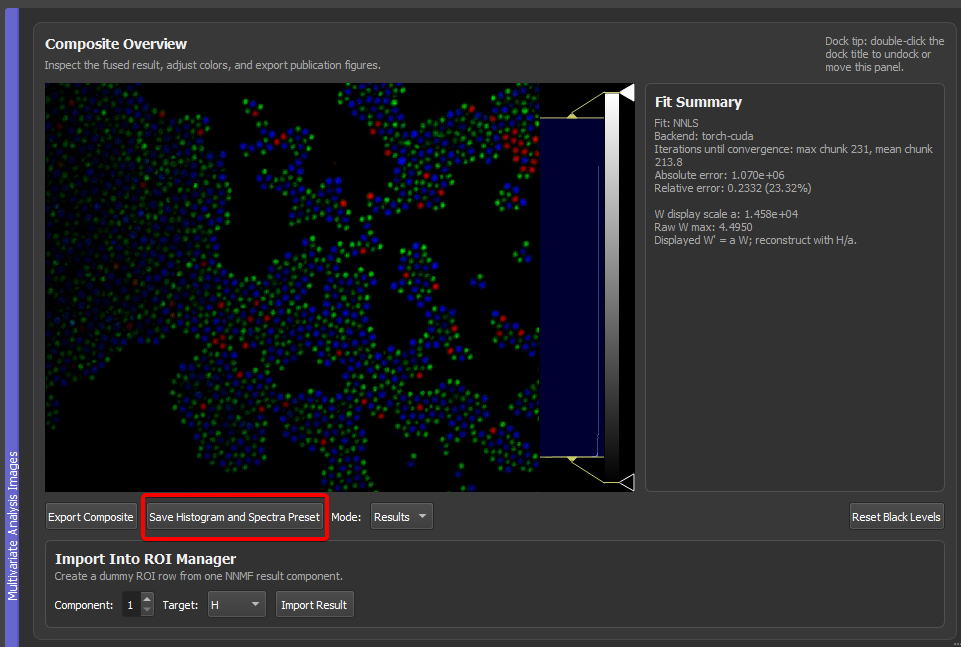Click the grayscale gradient bar
Image resolution: width=961 pixels, height=647 pixels.
pyautogui.click(x=612, y=287)
